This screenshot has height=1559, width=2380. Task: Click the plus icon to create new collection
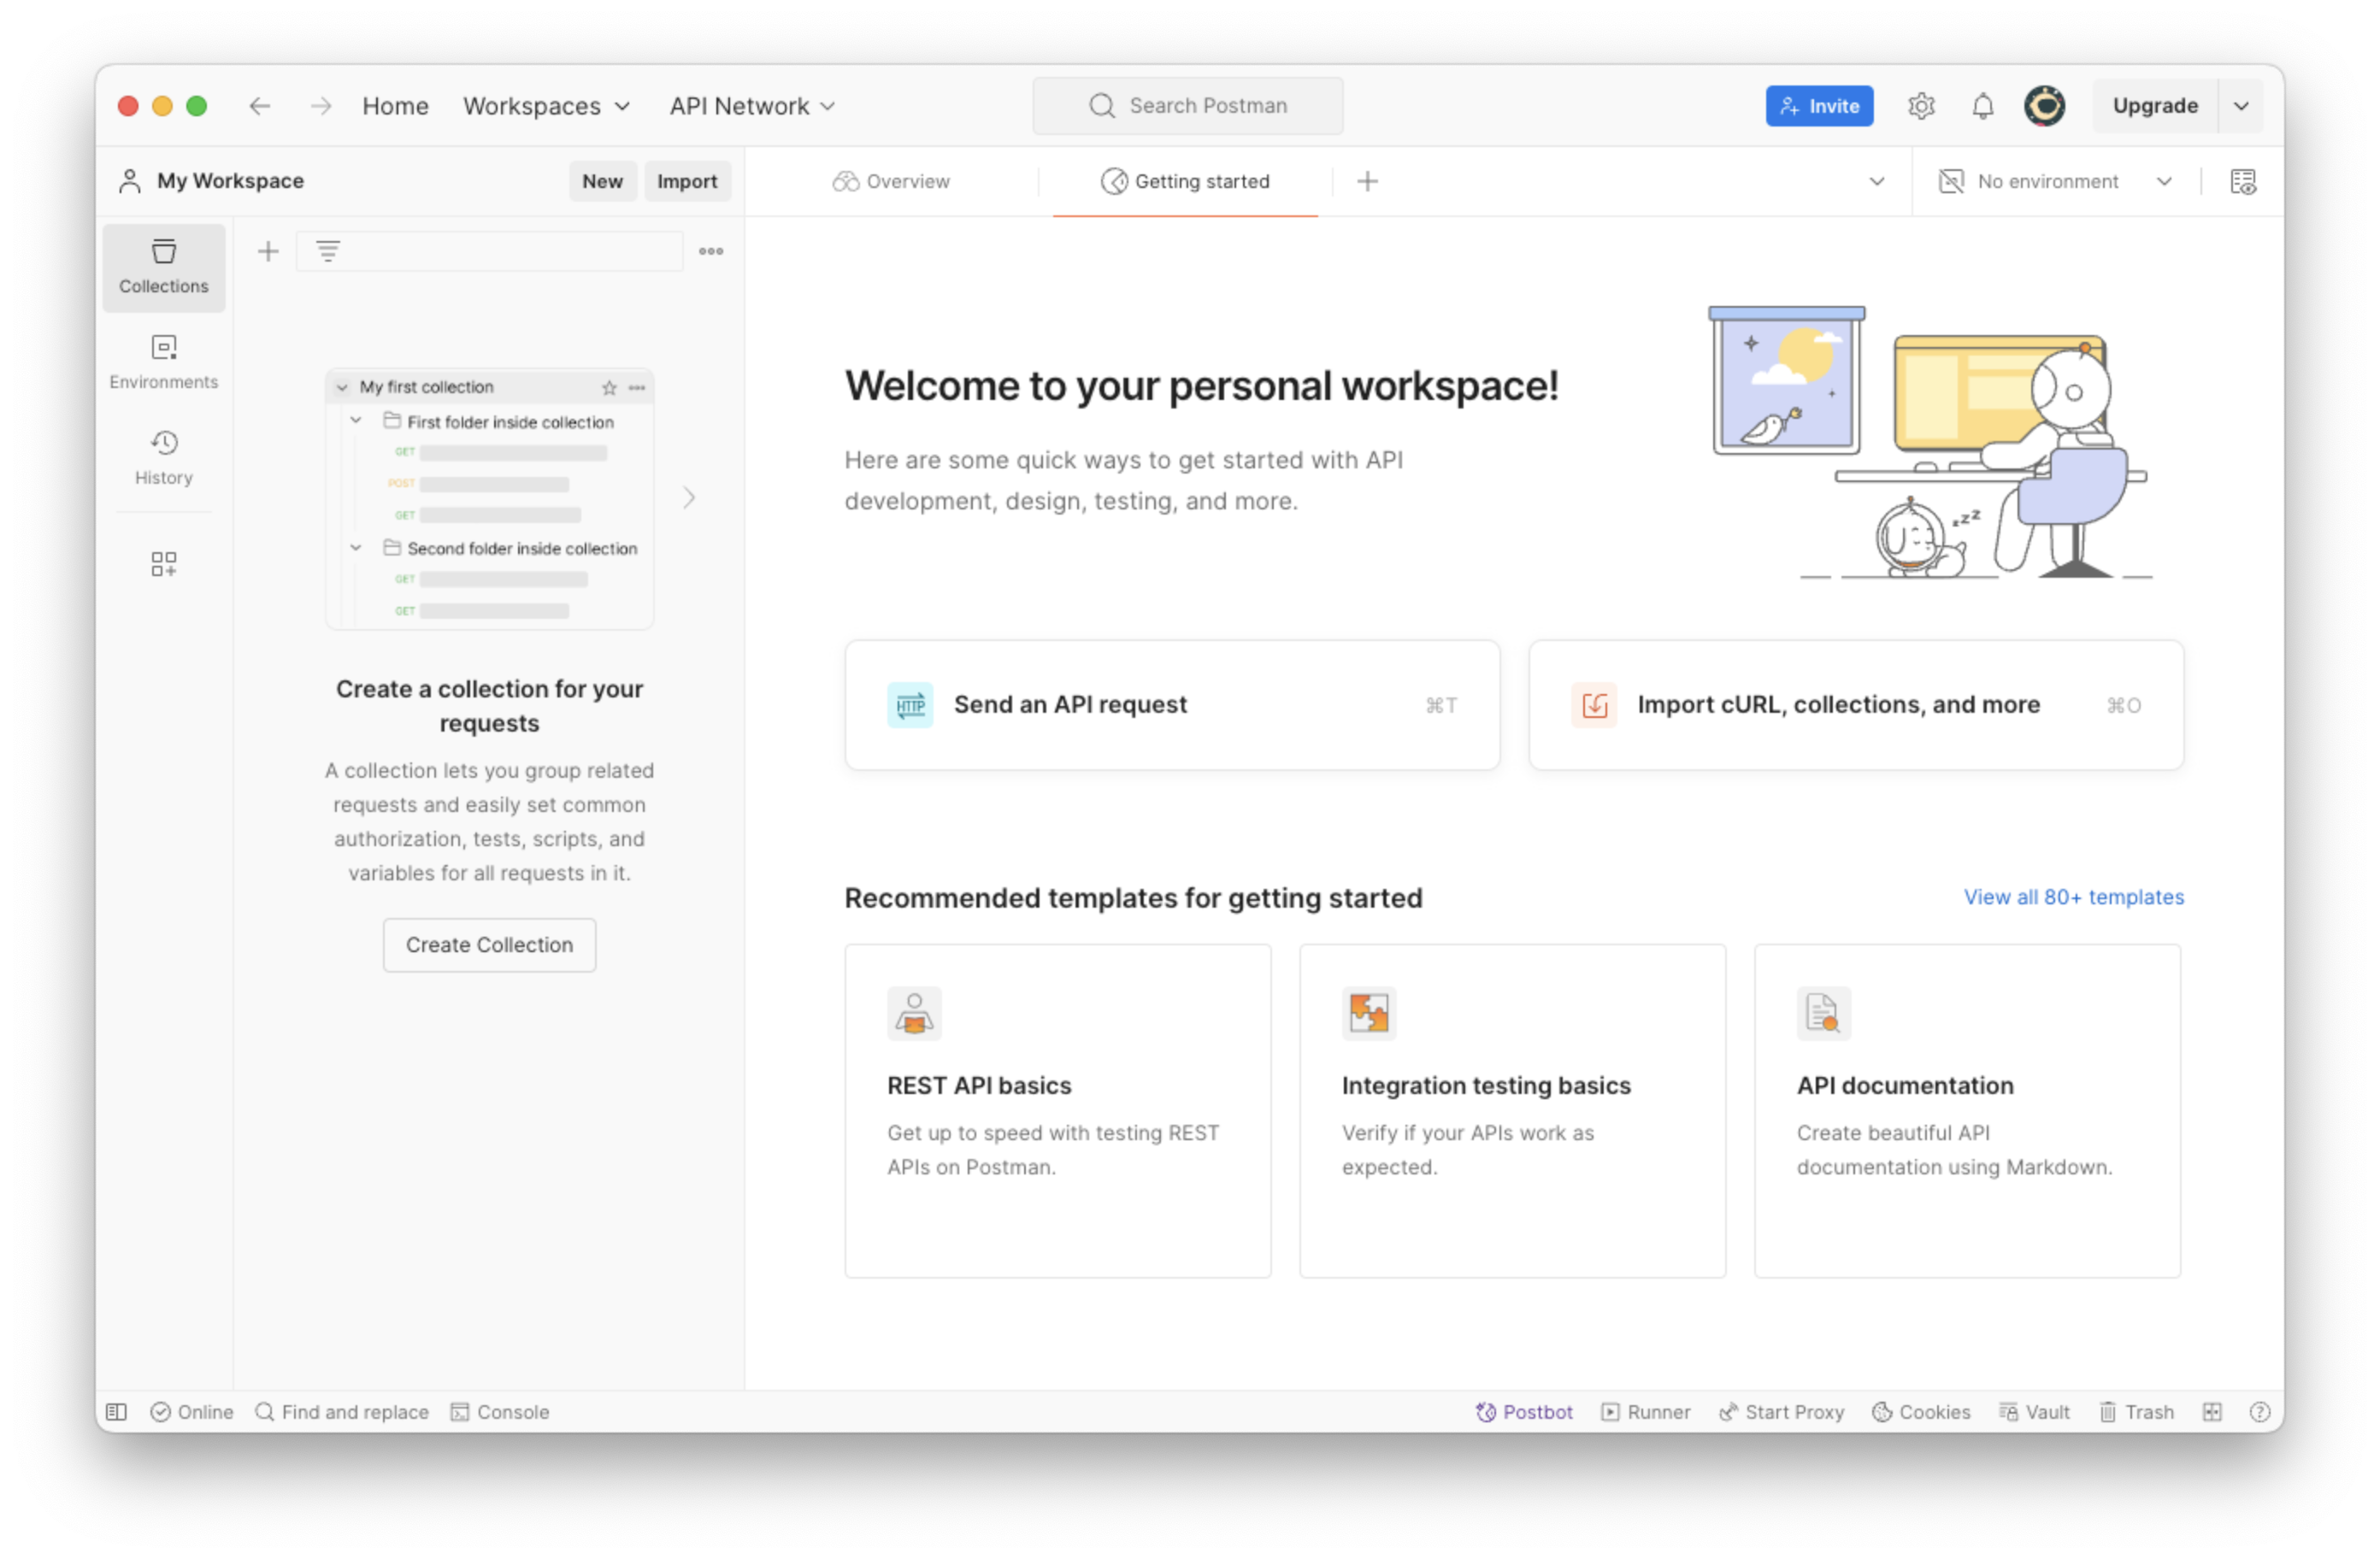268,251
